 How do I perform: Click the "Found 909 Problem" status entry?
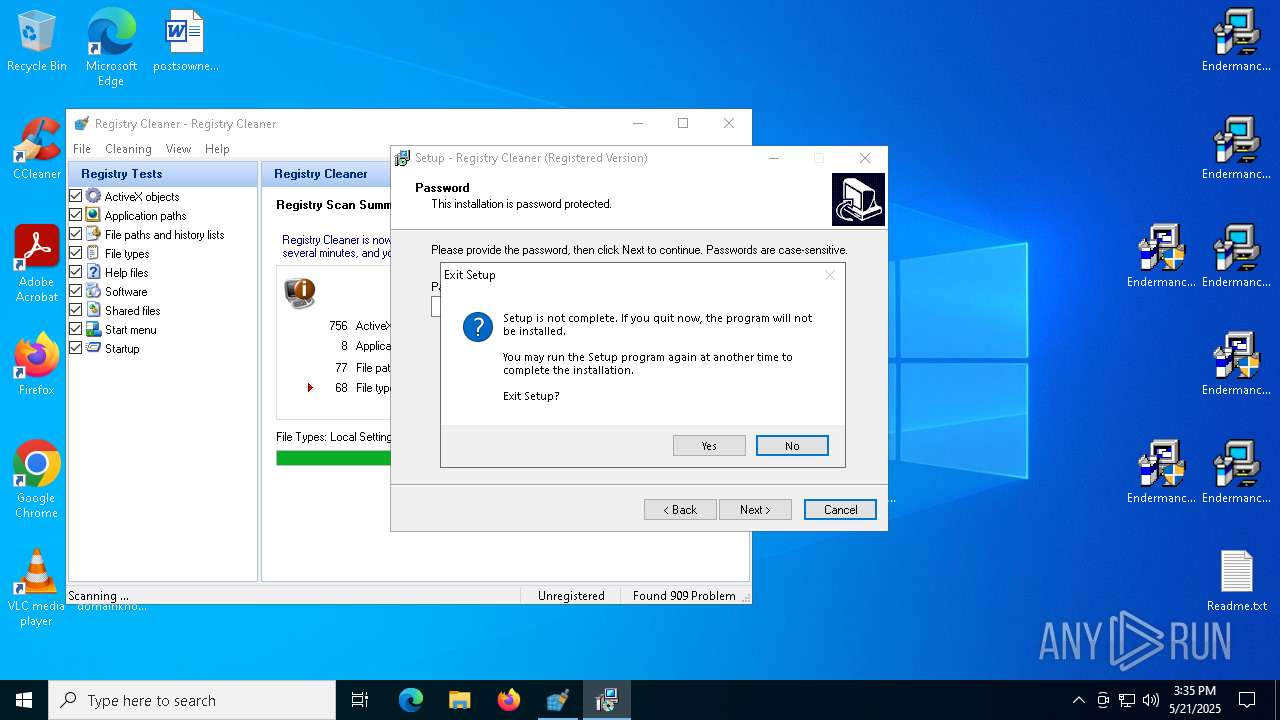[684, 596]
